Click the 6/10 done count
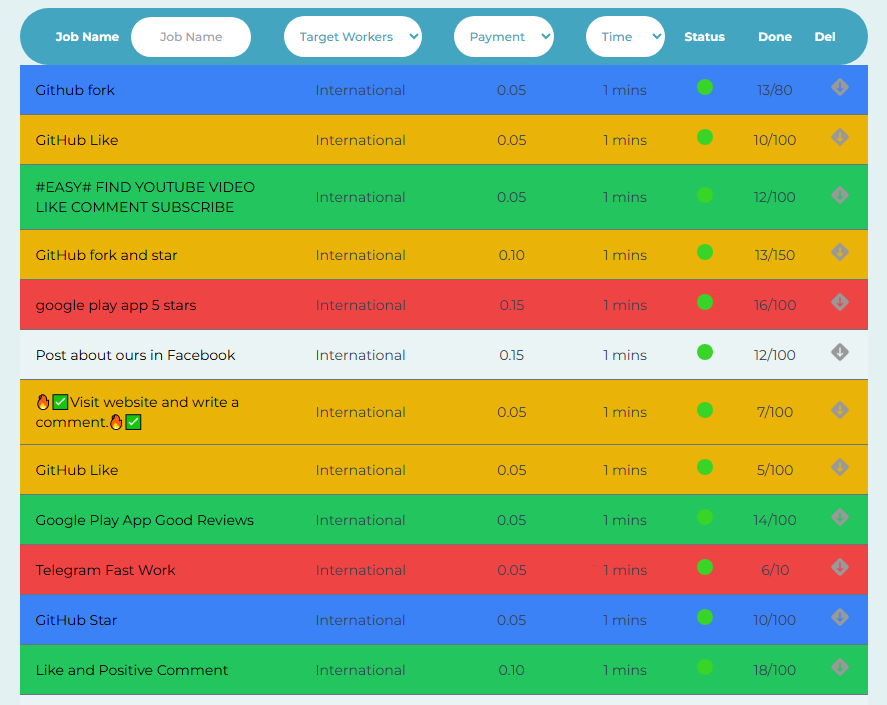Screen dimensions: 887x705 pyautogui.click(x=774, y=570)
